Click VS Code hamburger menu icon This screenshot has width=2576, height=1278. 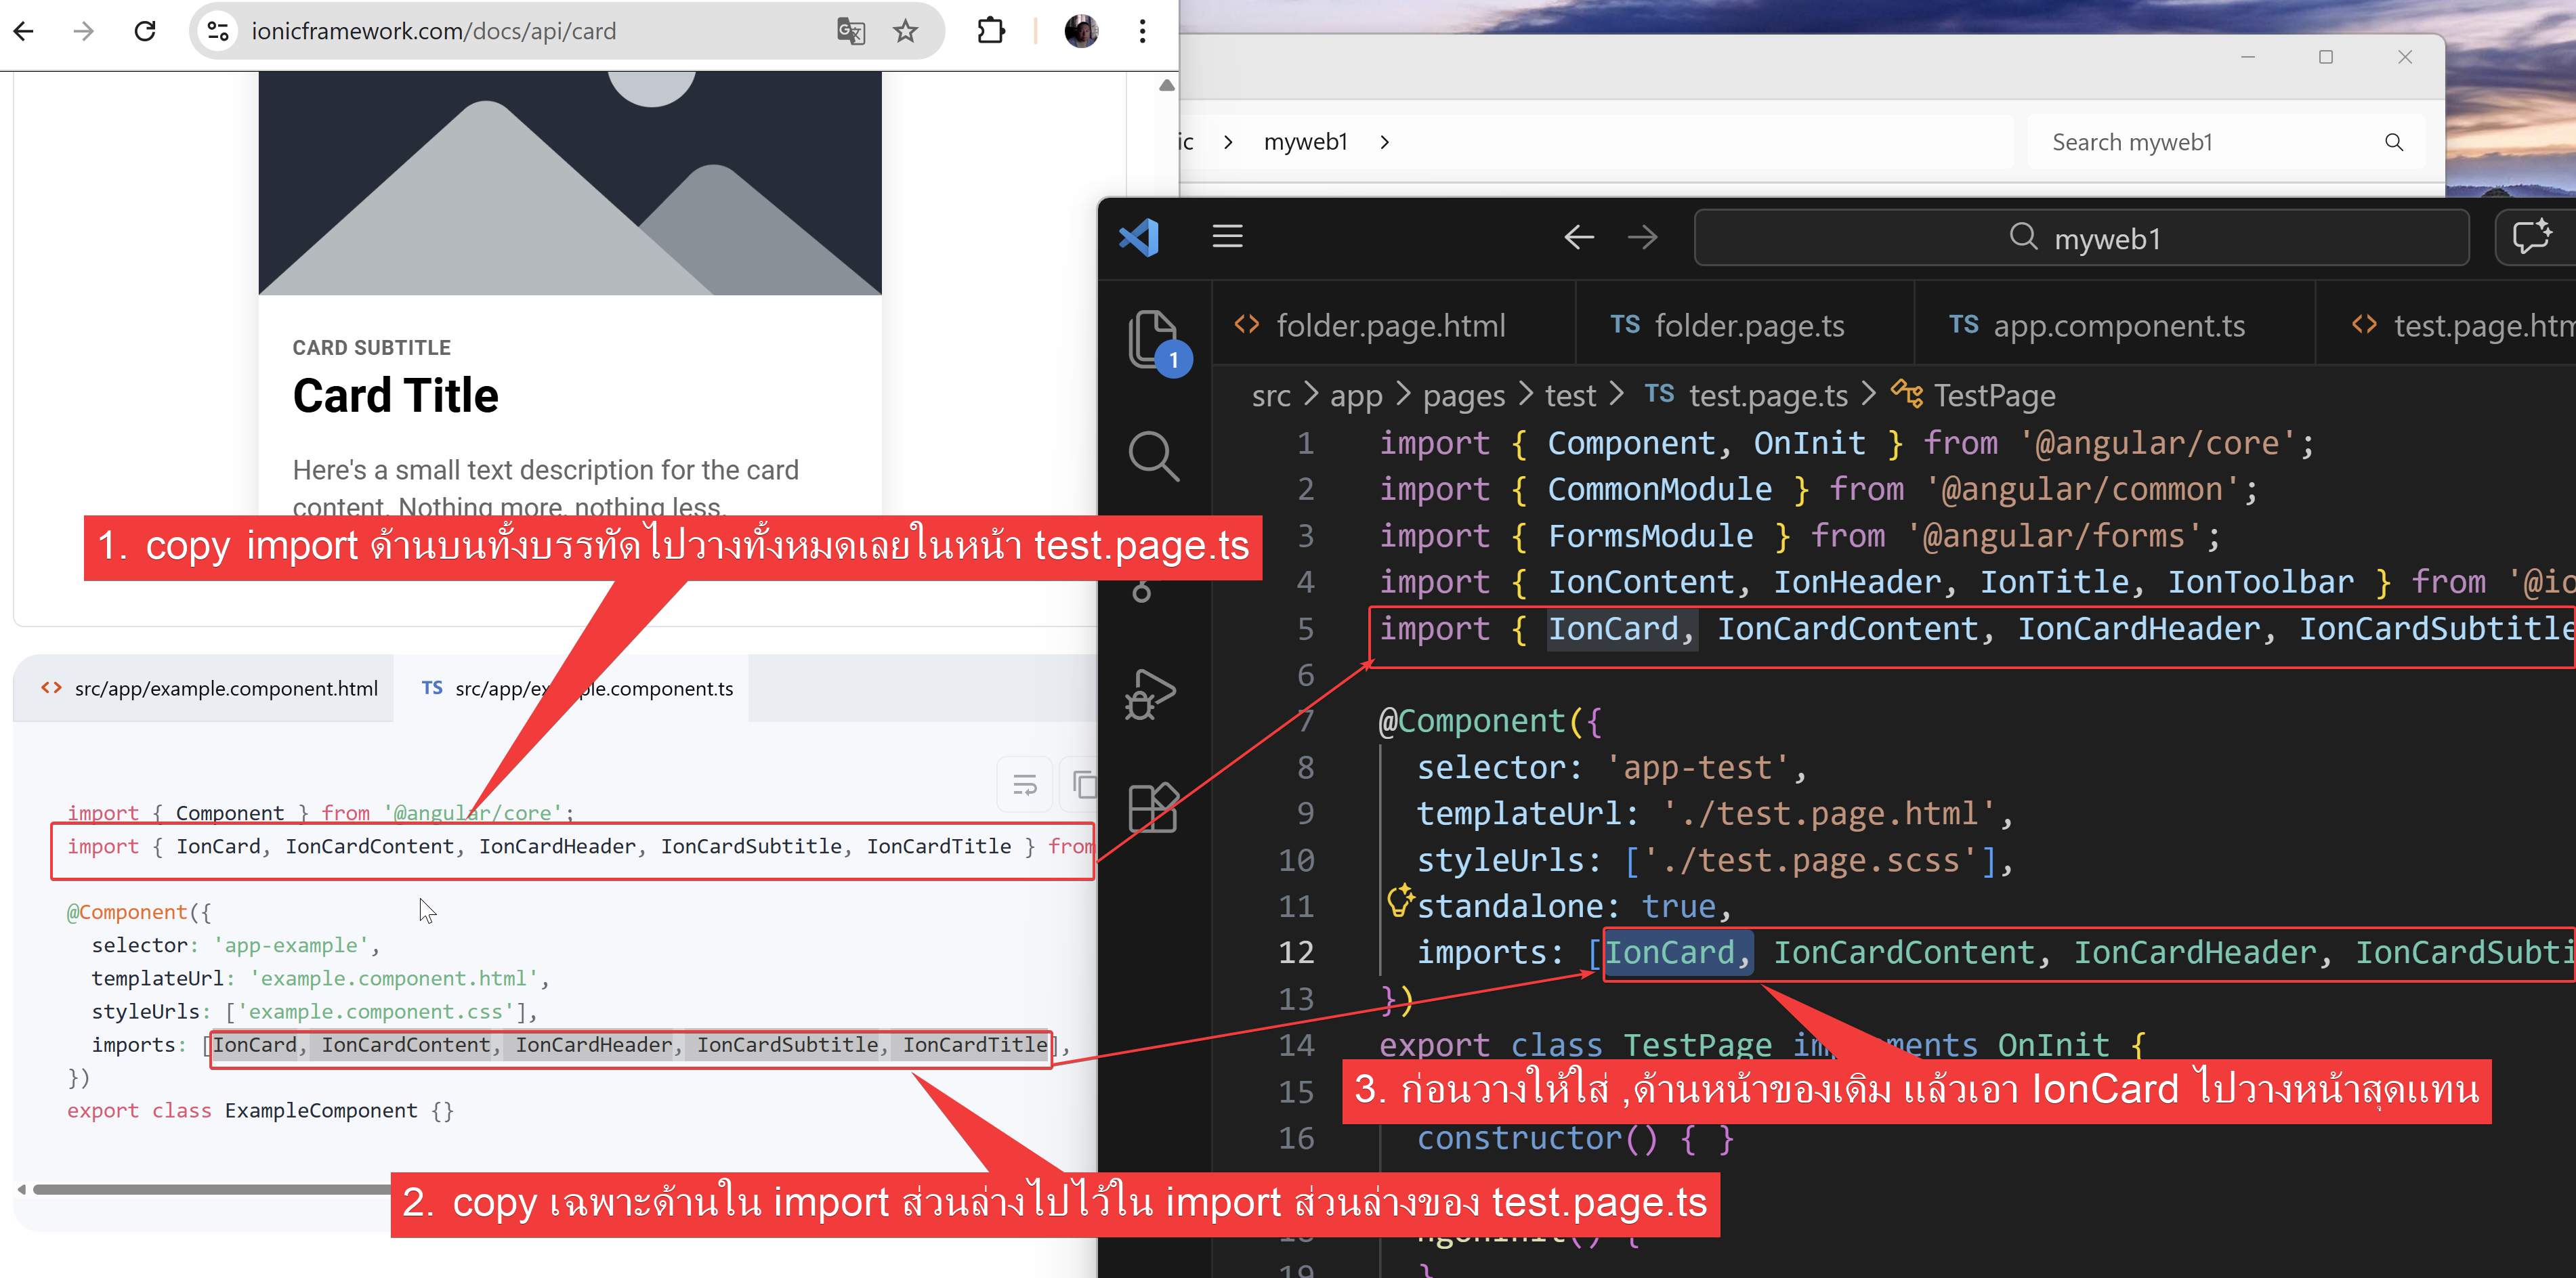[x=1227, y=237]
